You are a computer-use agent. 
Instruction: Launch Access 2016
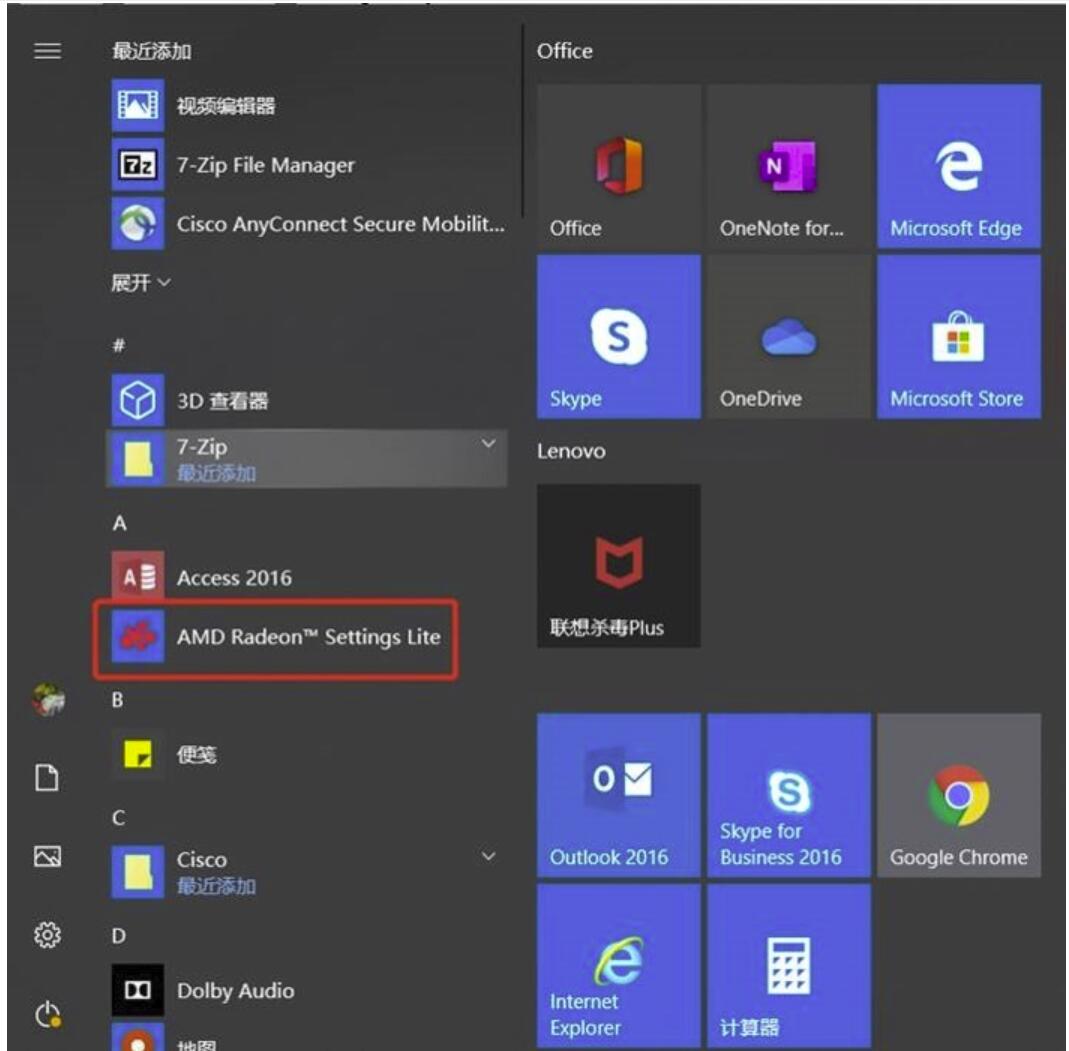click(x=234, y=578)
